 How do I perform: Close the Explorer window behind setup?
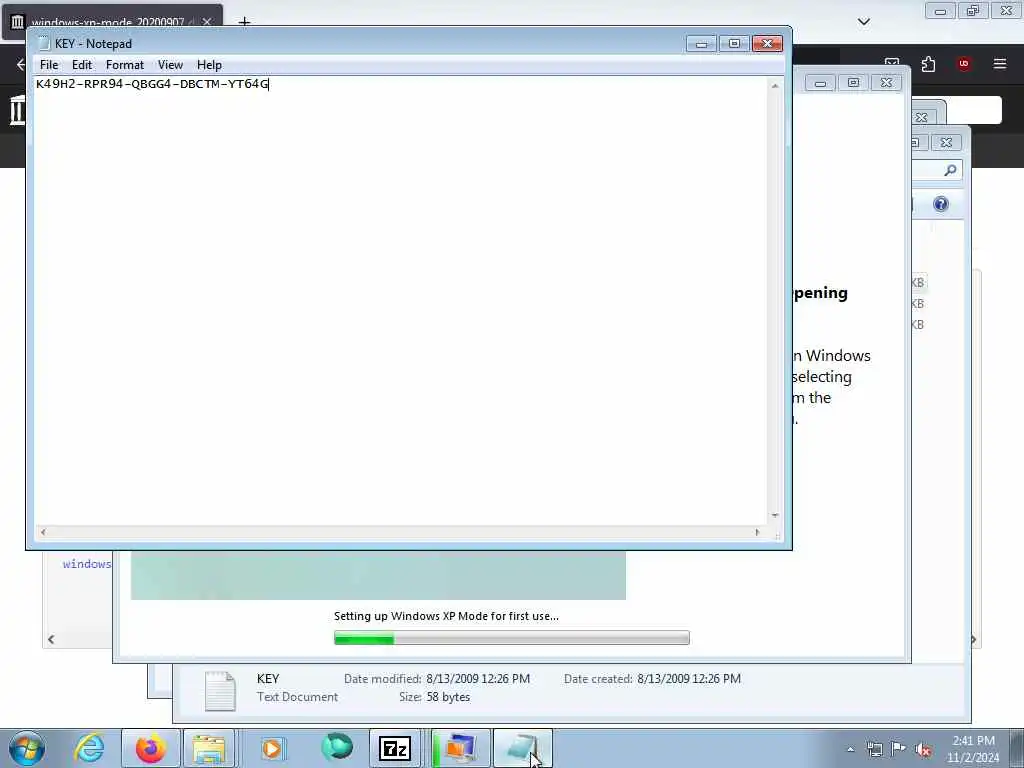pyautogui.click(x=946, y=142)
